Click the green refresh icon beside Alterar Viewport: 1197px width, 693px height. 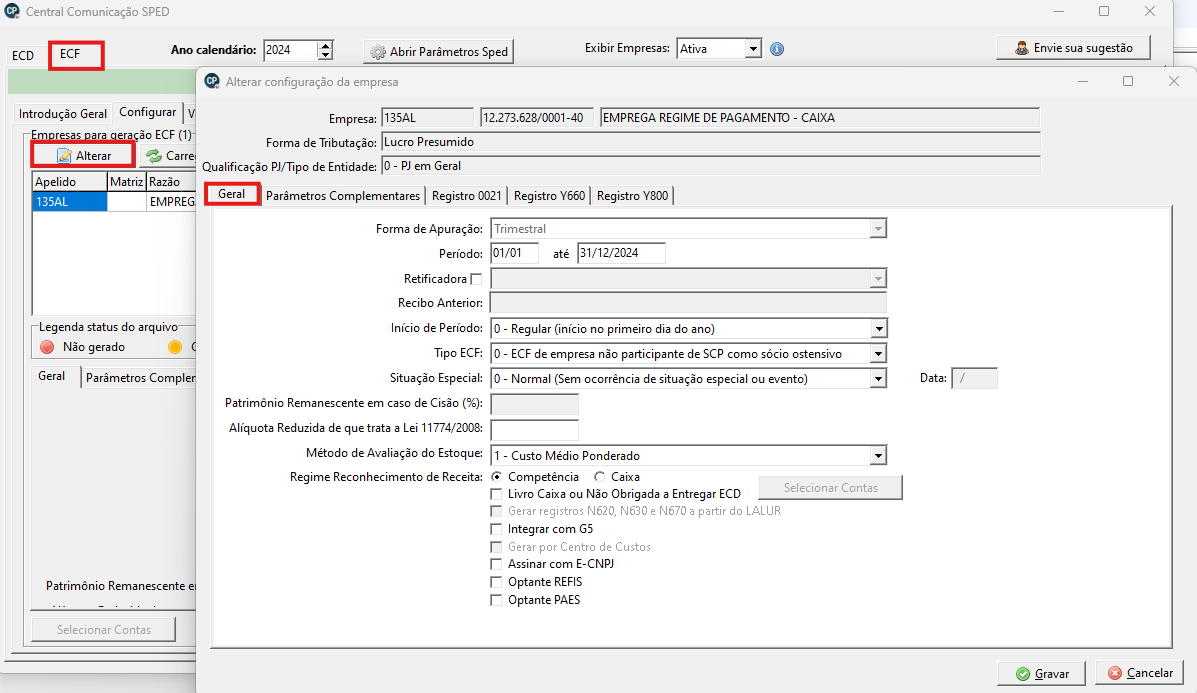[154, 156]
